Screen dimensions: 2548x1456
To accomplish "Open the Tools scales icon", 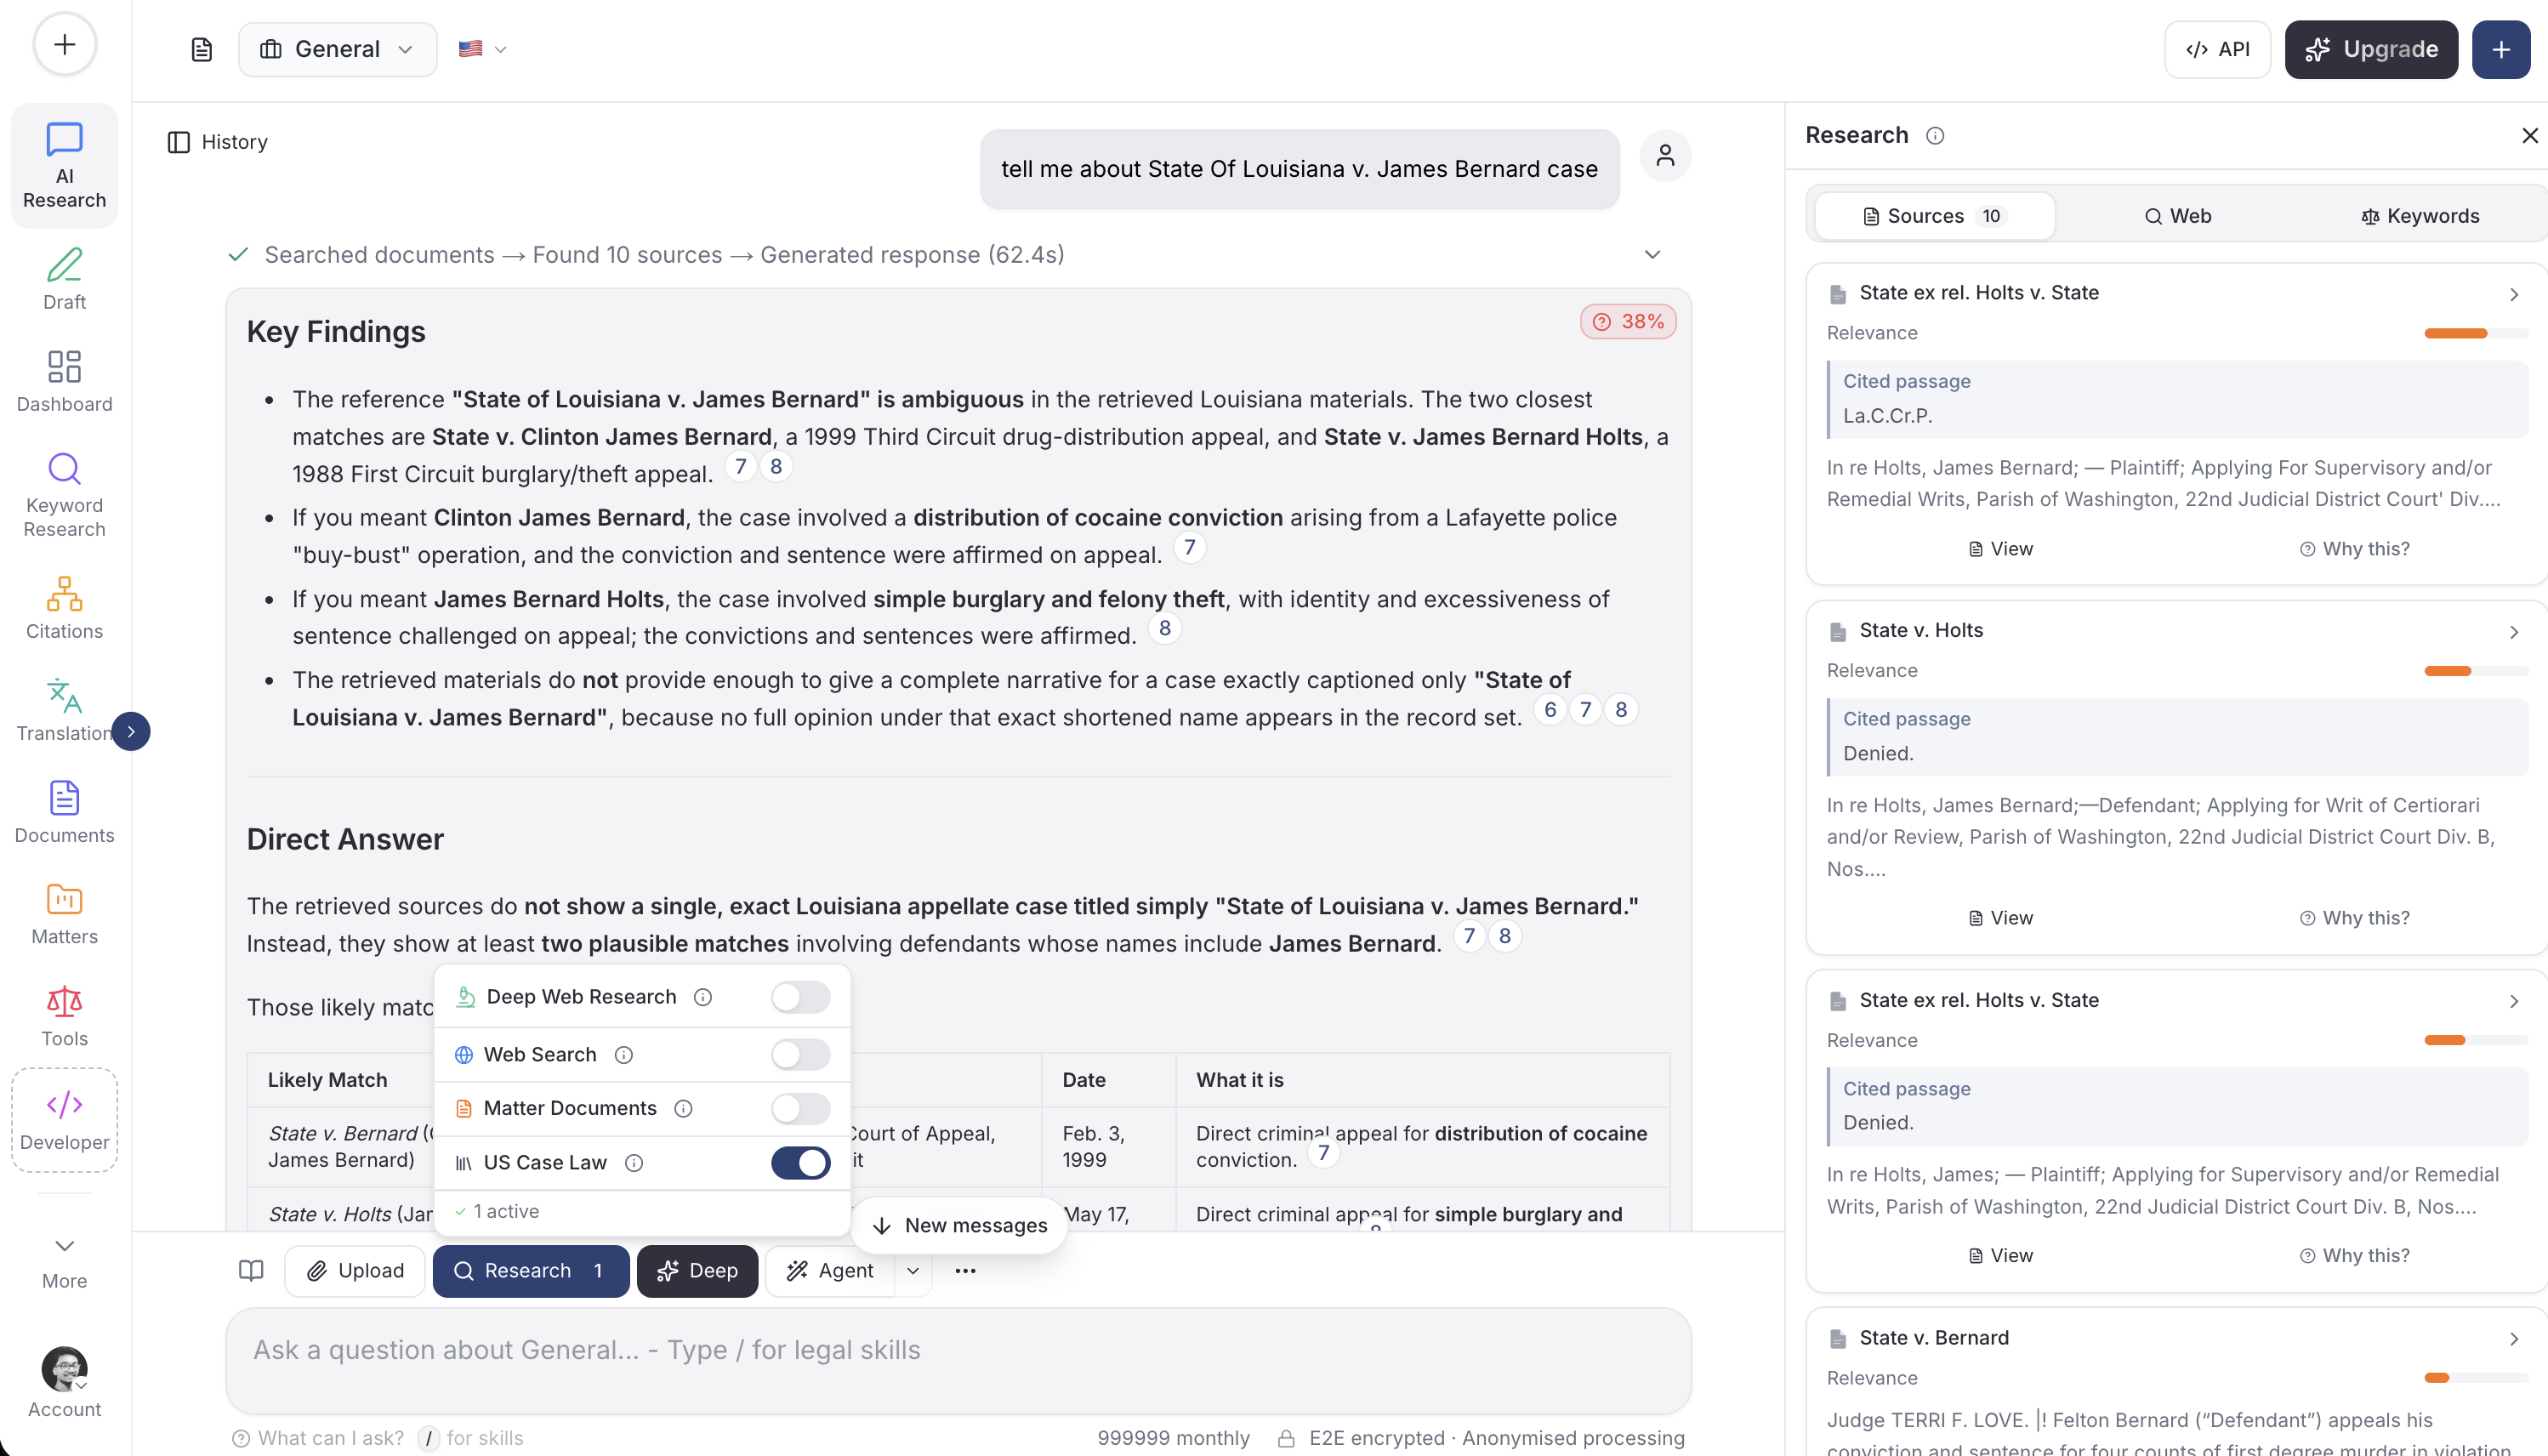I will 64,1001.
